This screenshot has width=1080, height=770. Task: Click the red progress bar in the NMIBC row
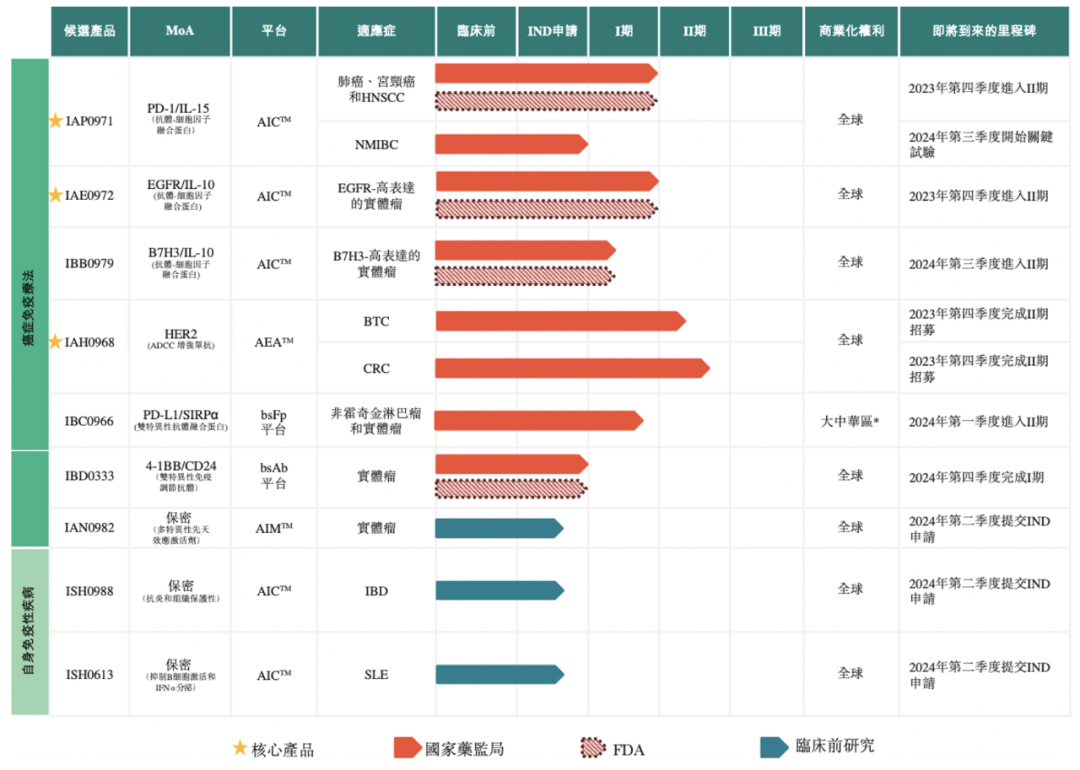(x=511, y=144)
